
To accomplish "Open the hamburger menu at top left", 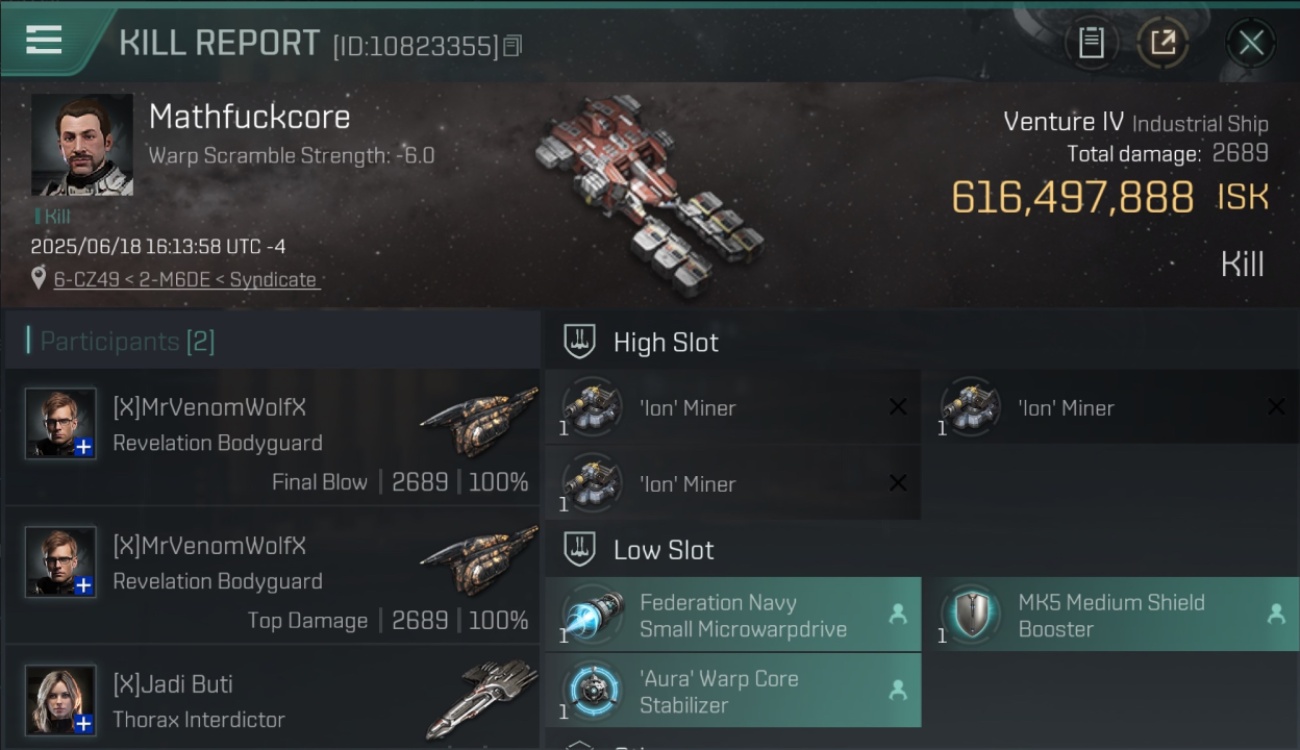I will [43, 40].
